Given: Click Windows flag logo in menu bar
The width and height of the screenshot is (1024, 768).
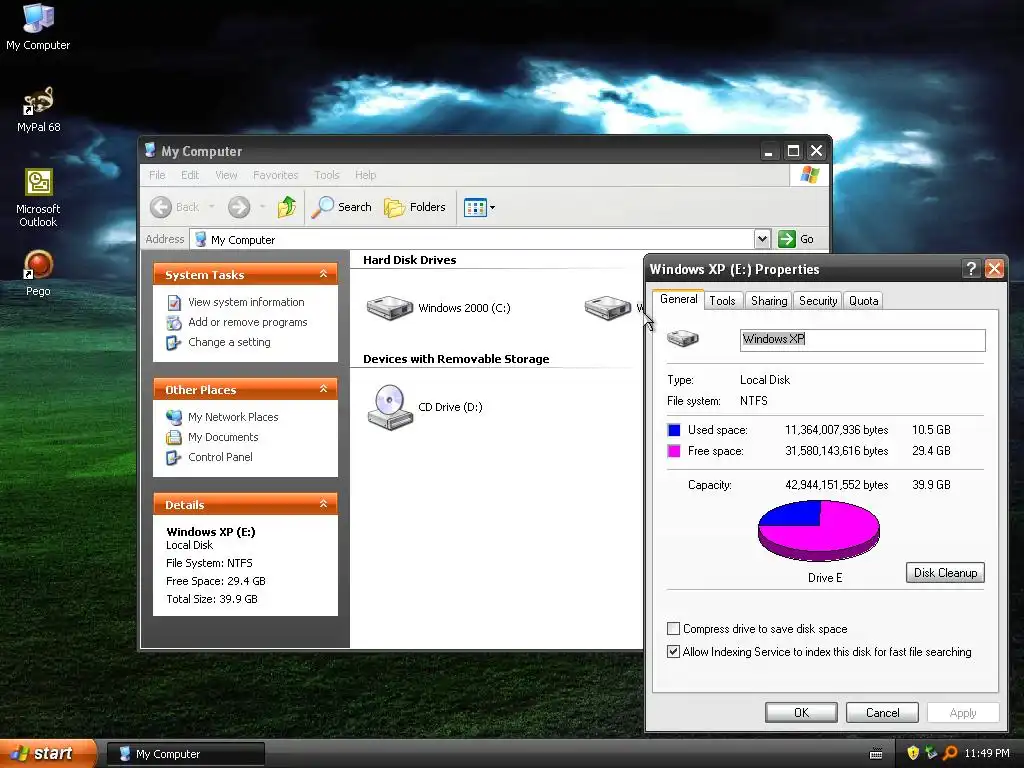Looking at the screenshot, I should (810, 175).
